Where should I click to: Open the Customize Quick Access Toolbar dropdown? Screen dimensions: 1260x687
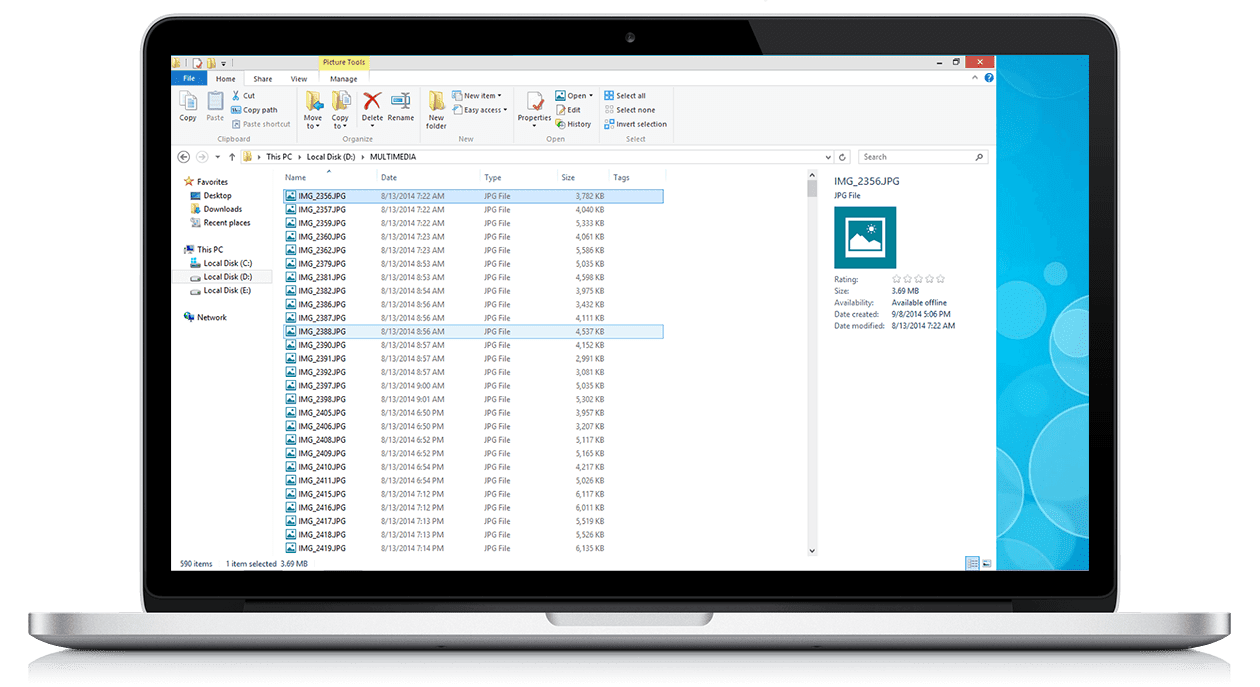[224, 63]
